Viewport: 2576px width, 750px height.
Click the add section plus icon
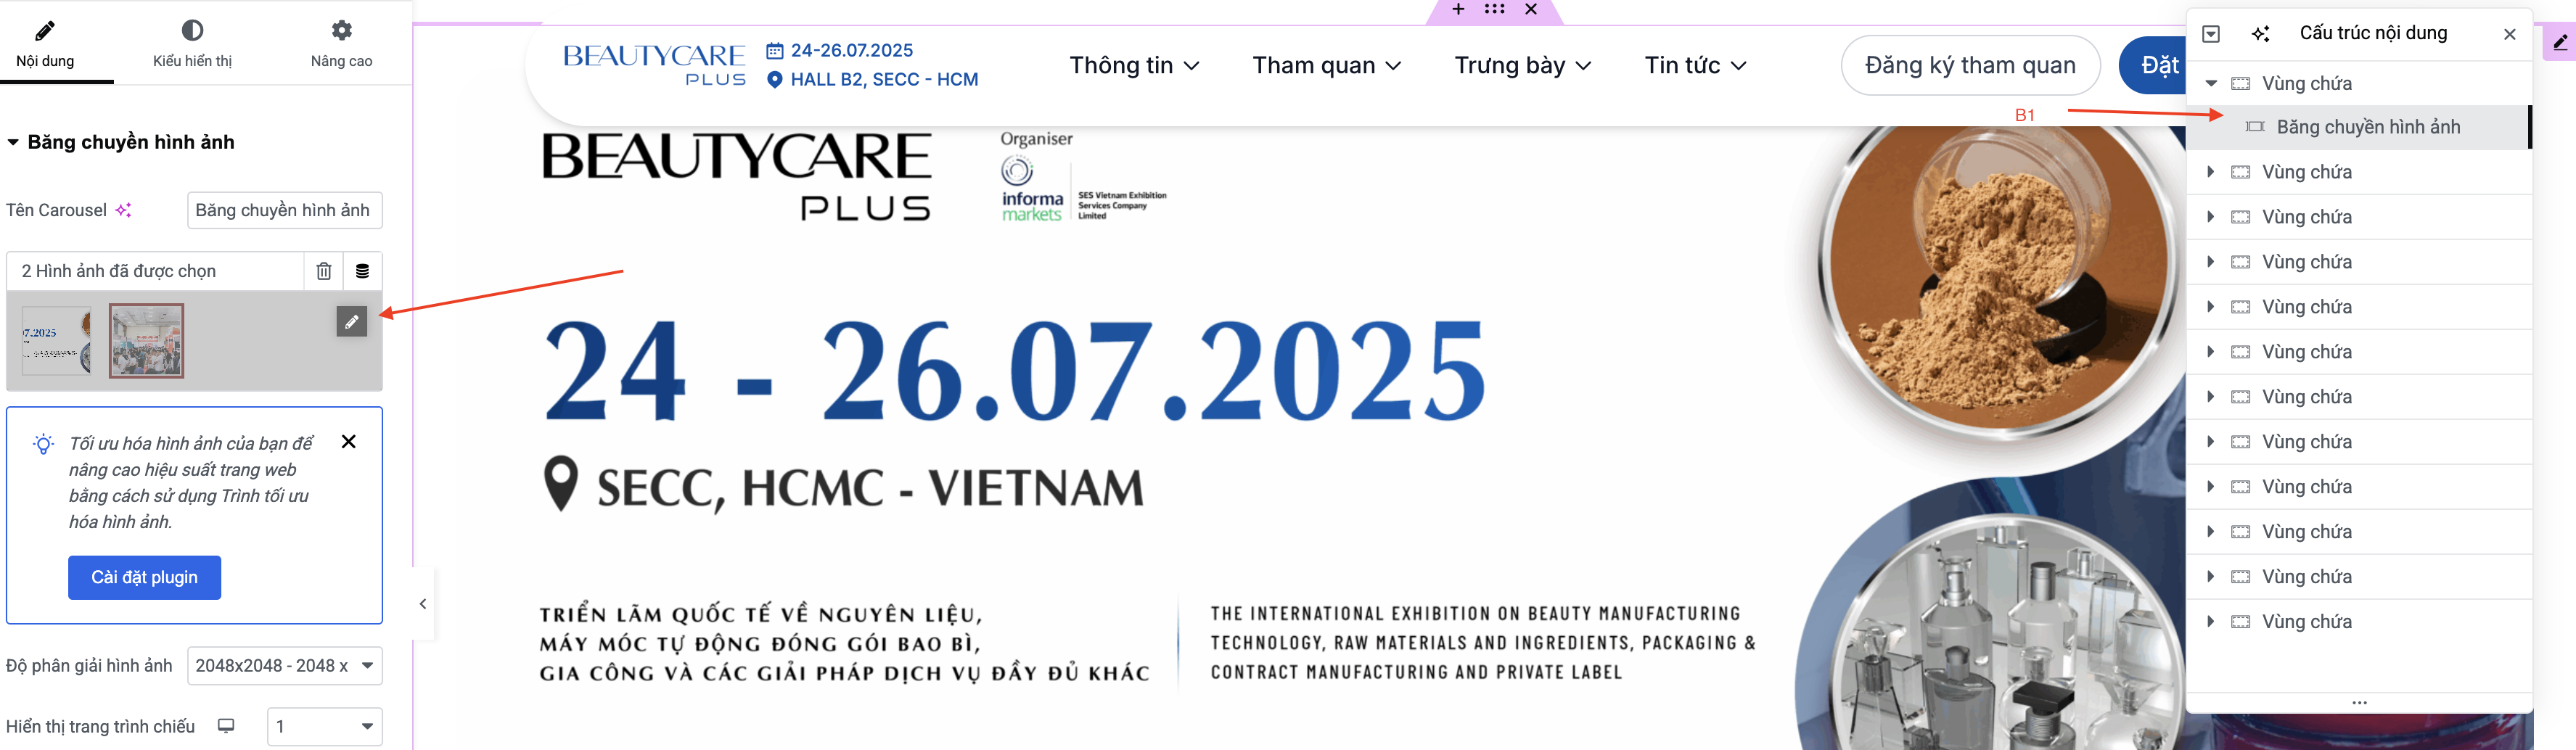(x=1458, y=9)
